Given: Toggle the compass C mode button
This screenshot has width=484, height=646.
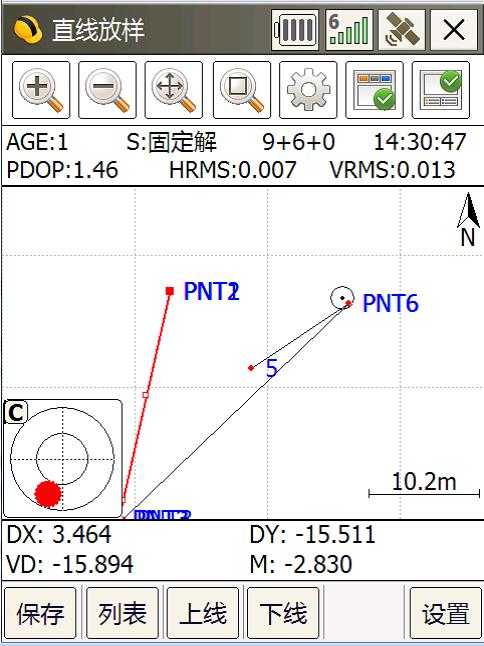Looking at the screenshot, I should pos(16,412).
